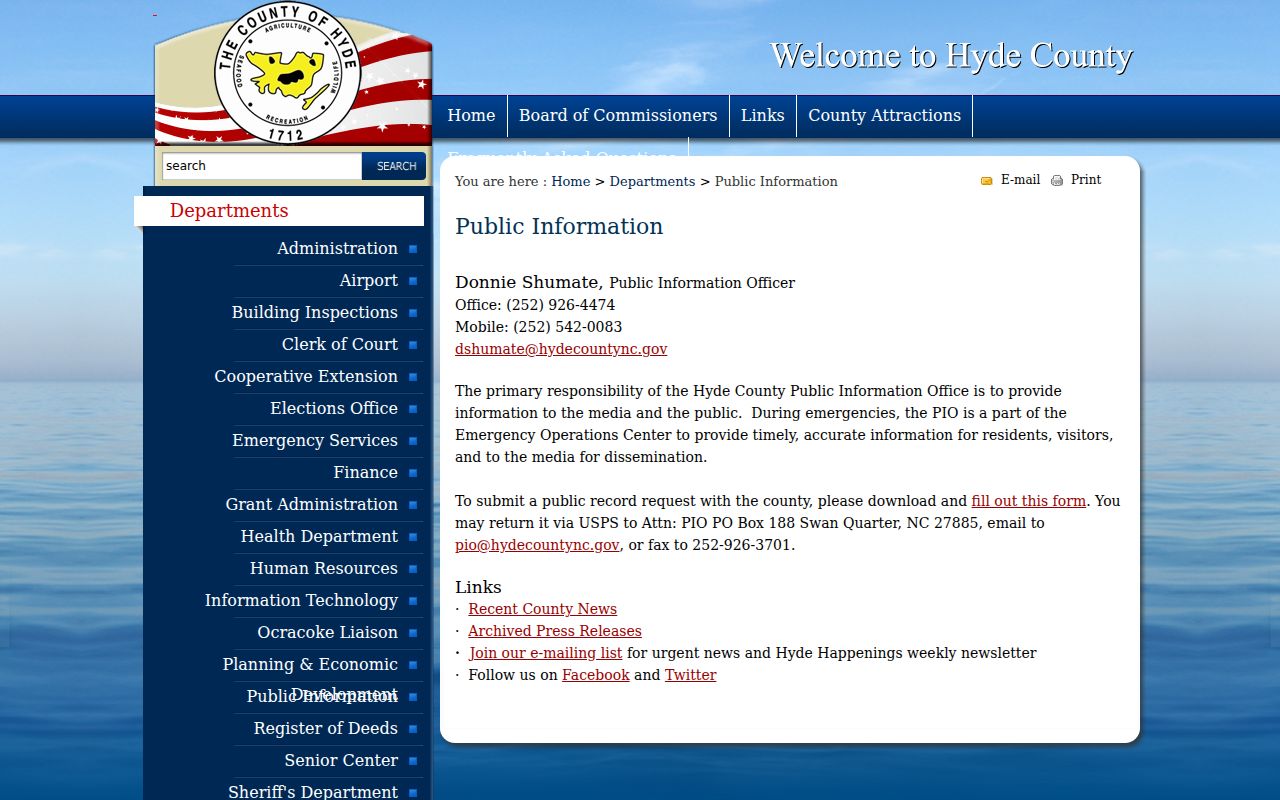Click into the search text field

(x=262, y=166)
